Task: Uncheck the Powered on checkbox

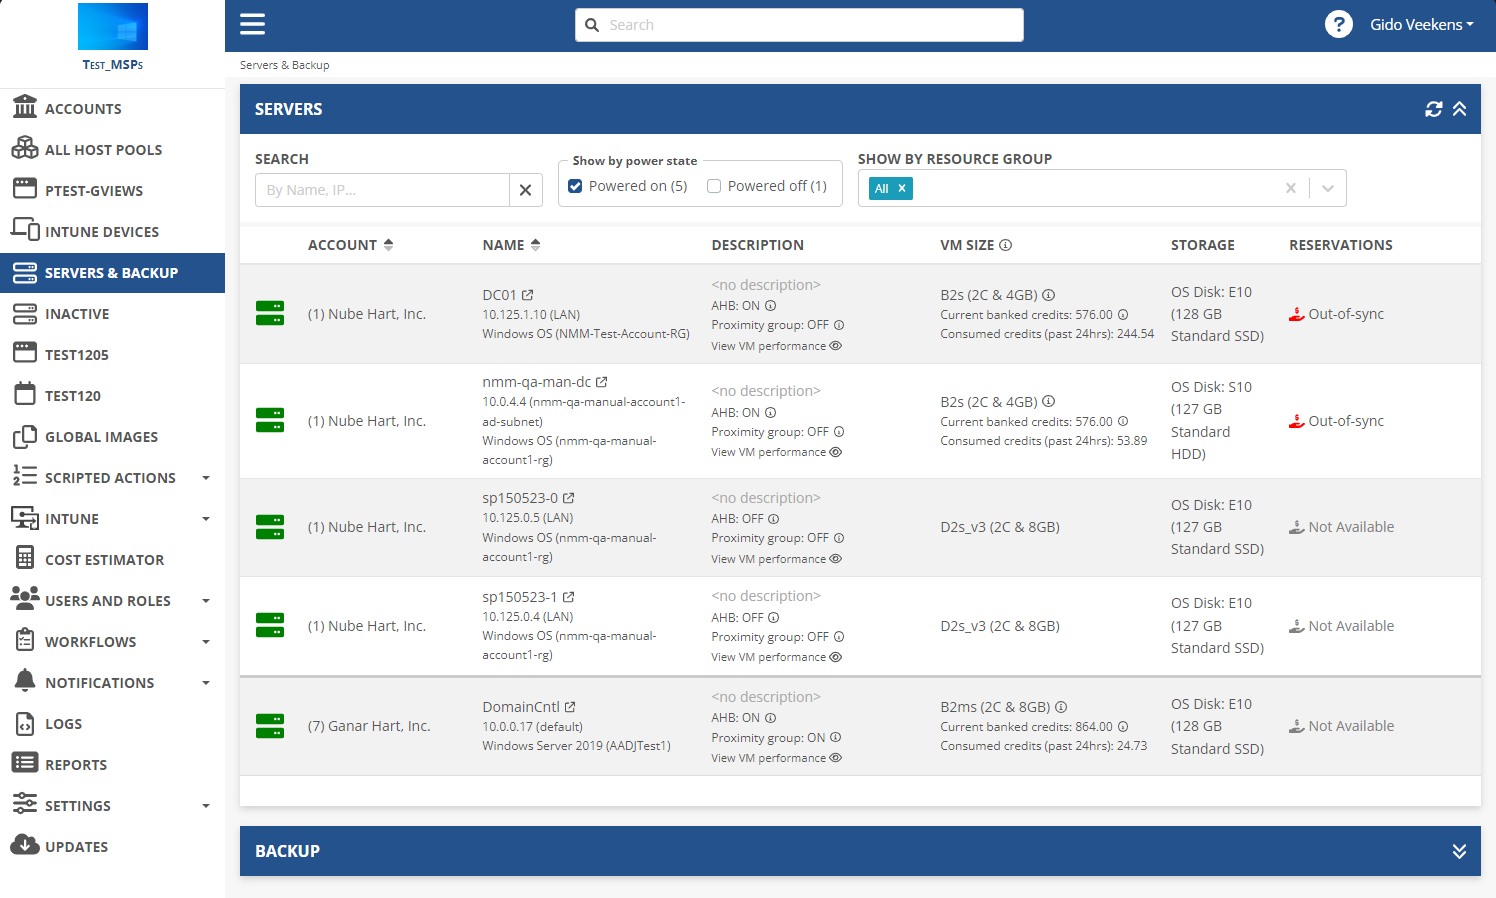Action: point(575,186)
